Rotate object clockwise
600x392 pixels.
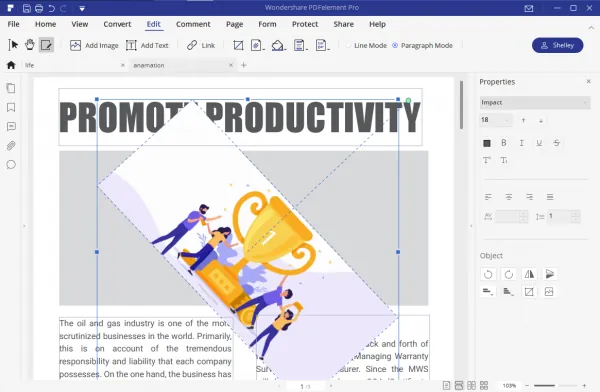pos(509,274)
